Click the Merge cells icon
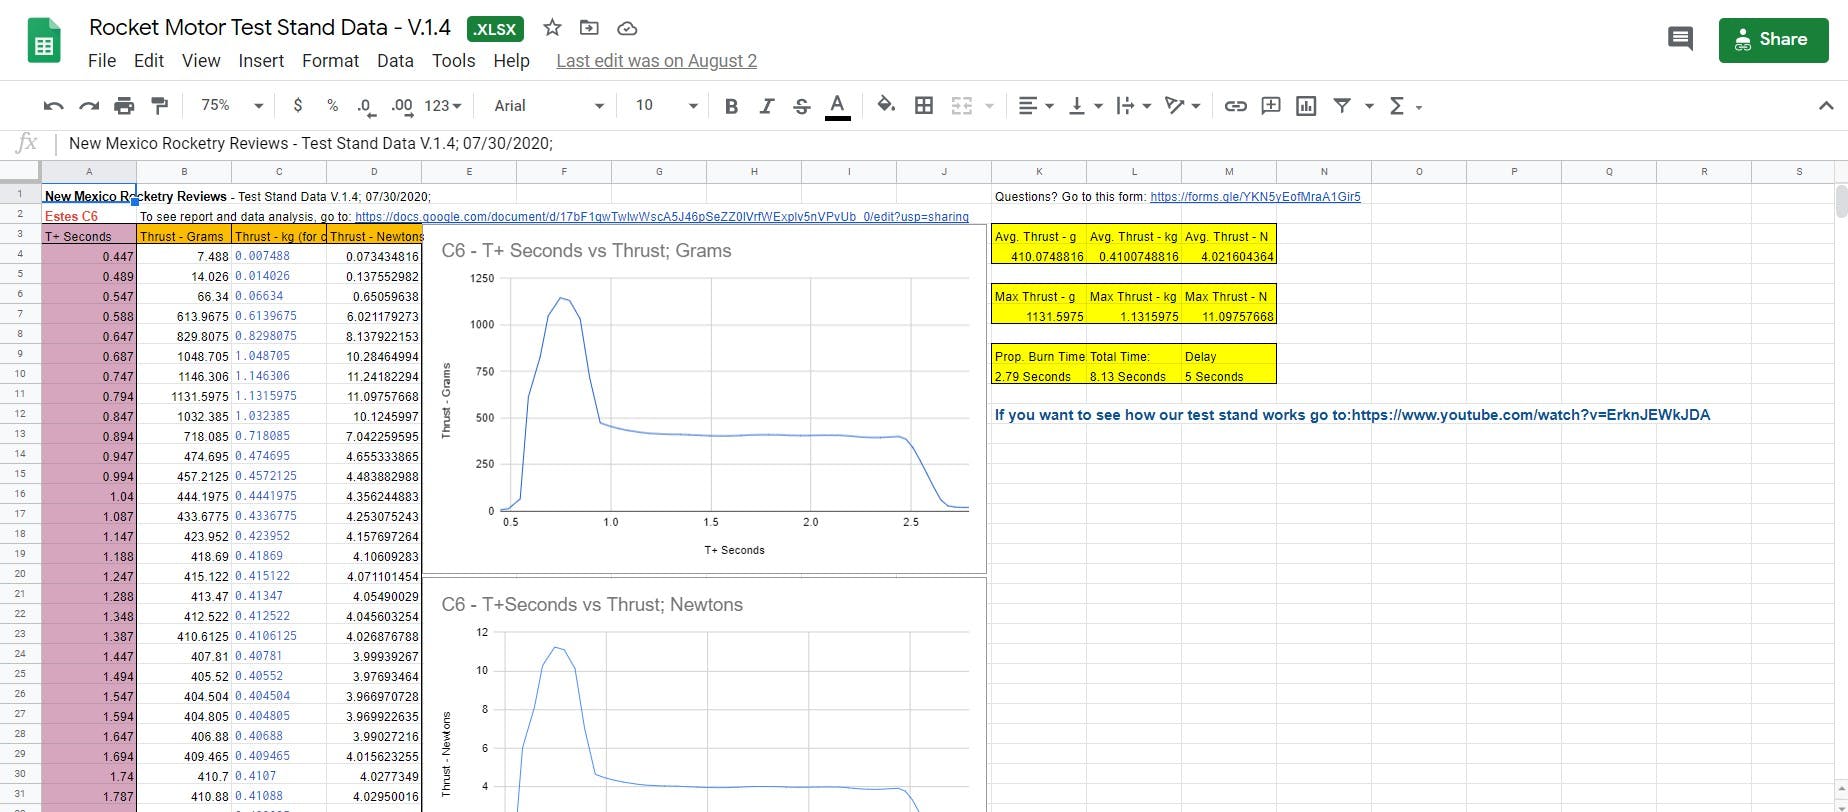 [961, 106]
